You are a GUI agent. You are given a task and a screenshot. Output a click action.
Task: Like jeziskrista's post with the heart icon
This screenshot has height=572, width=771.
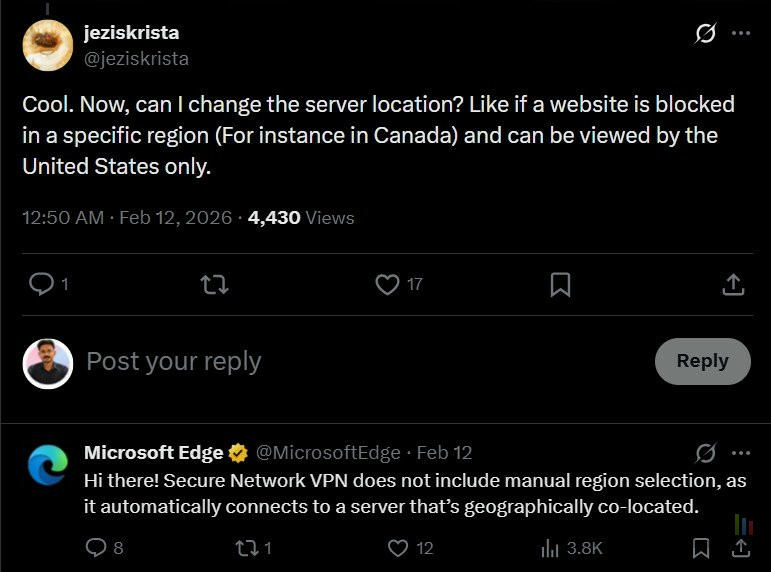tap(387, 285)
